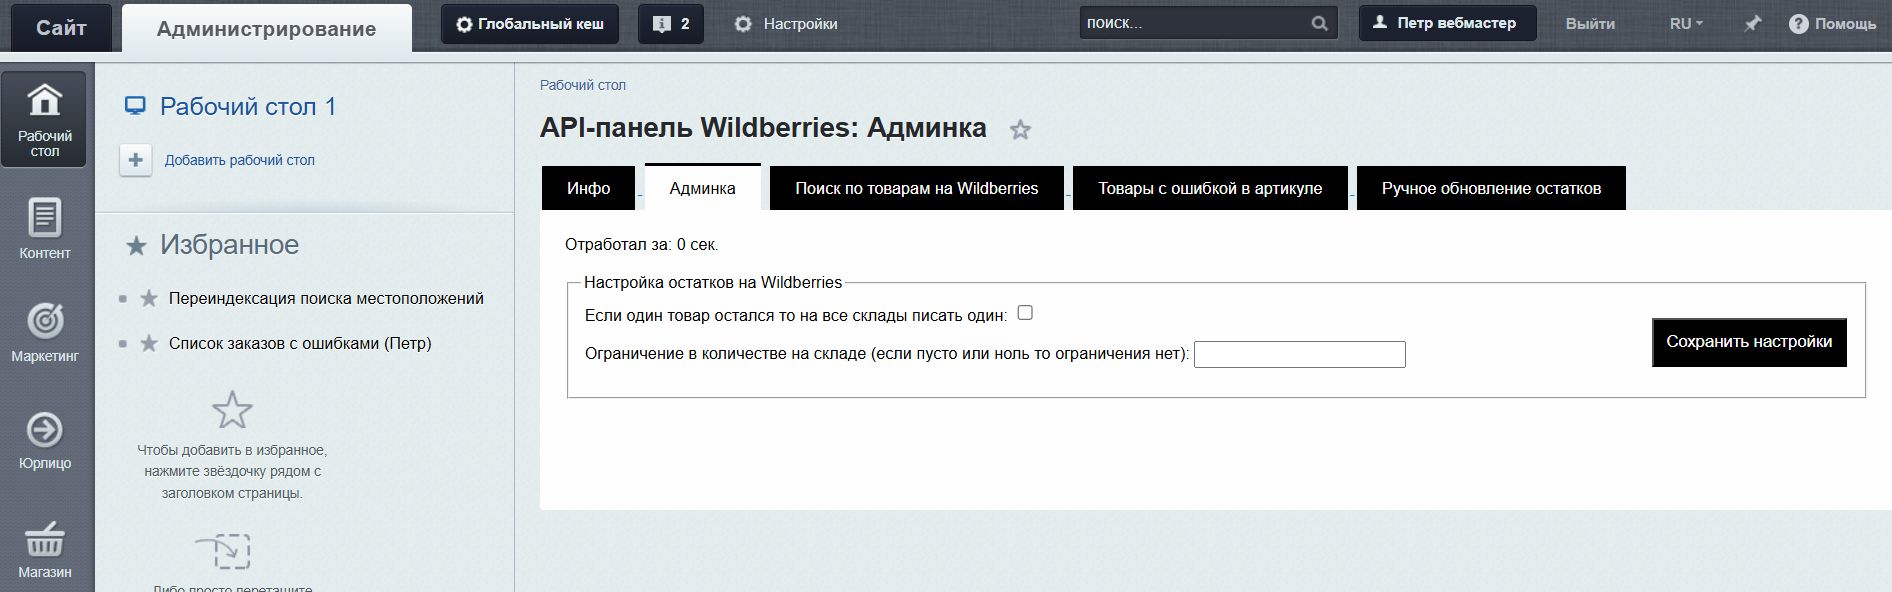Open the Товары с ошибкой в артикуле tab
The width and height of the screenshot is (1892, 592).
pyautogui.click(x=1210, y=188)
